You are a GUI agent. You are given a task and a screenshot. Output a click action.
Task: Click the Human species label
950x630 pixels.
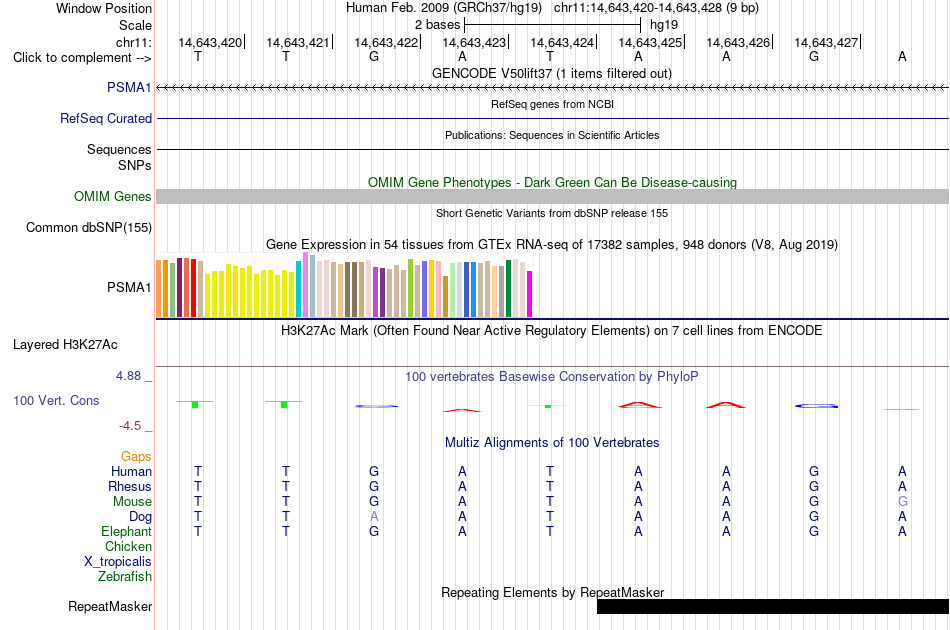point(131,471)
